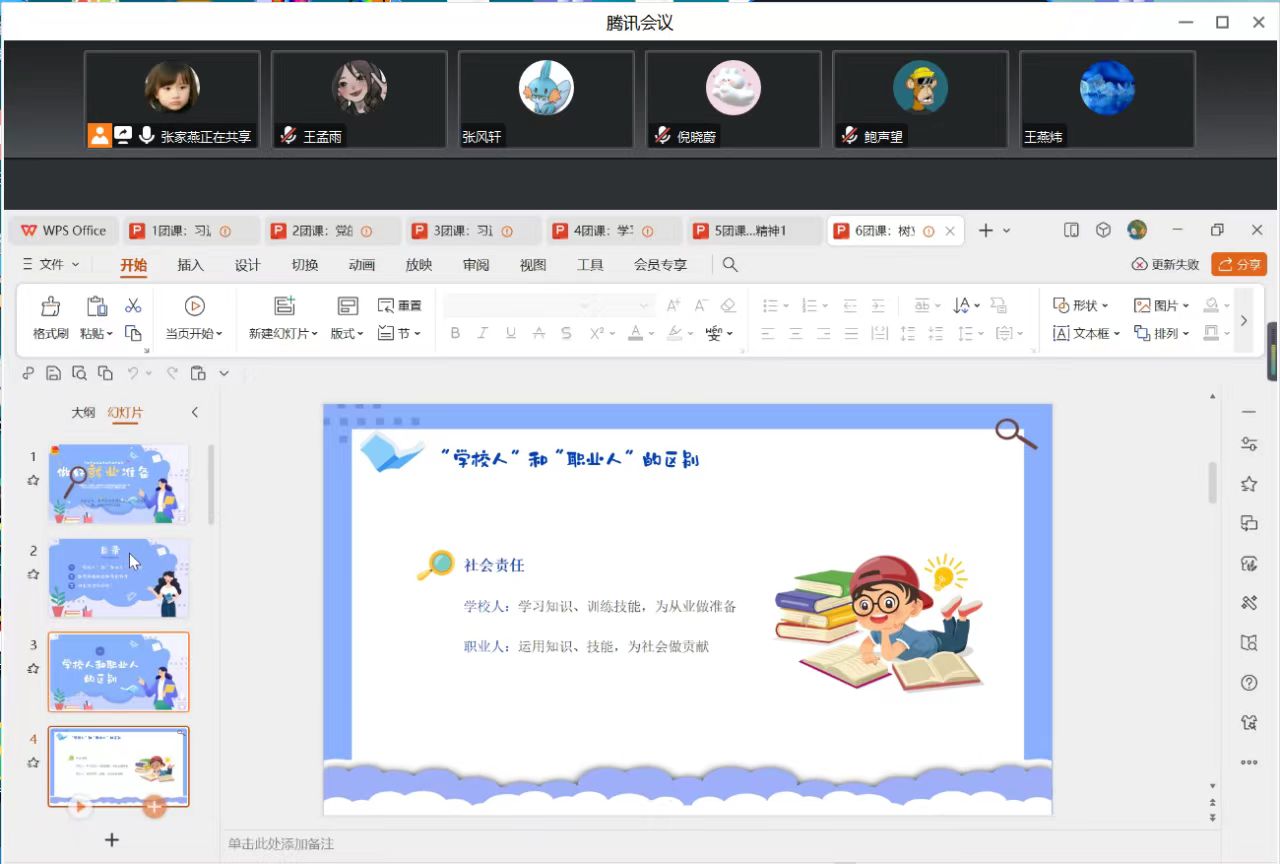The image size is (1280, 864).
Task: Open the Animation (动画) ribbon tab
Action: point(362,265)
